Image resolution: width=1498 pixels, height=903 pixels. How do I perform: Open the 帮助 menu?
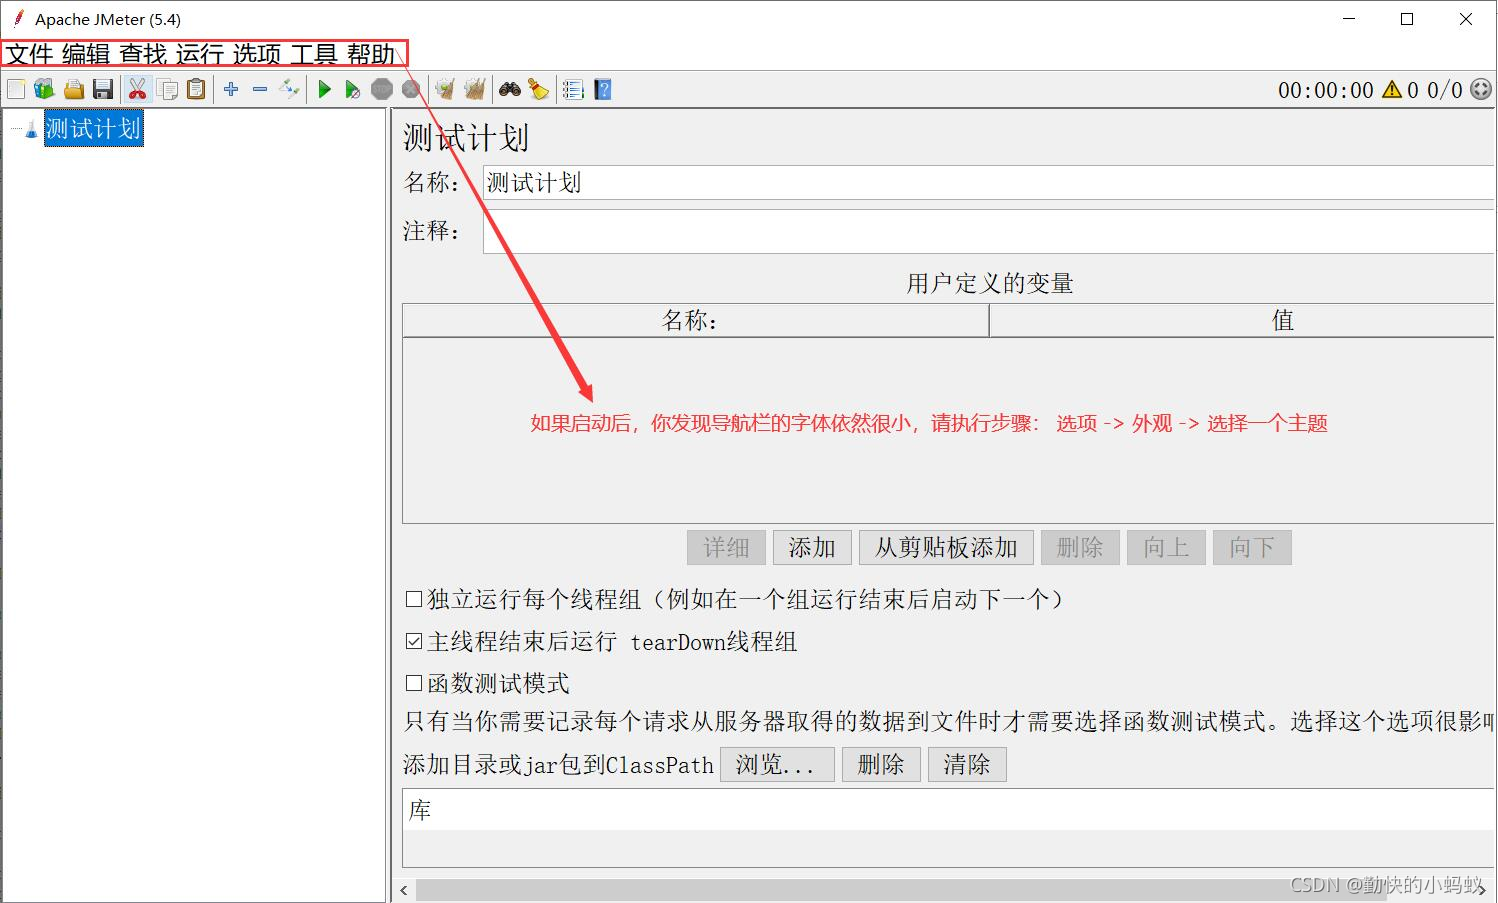pyautogui.click(x=371, y=54)
